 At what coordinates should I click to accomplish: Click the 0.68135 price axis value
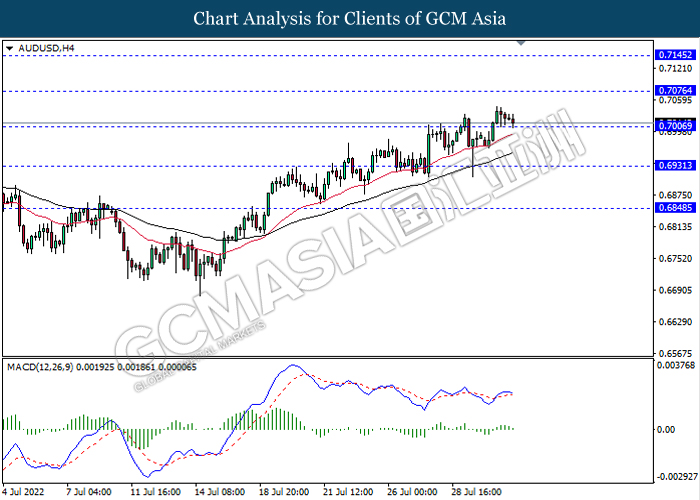[x=675, y=227]
